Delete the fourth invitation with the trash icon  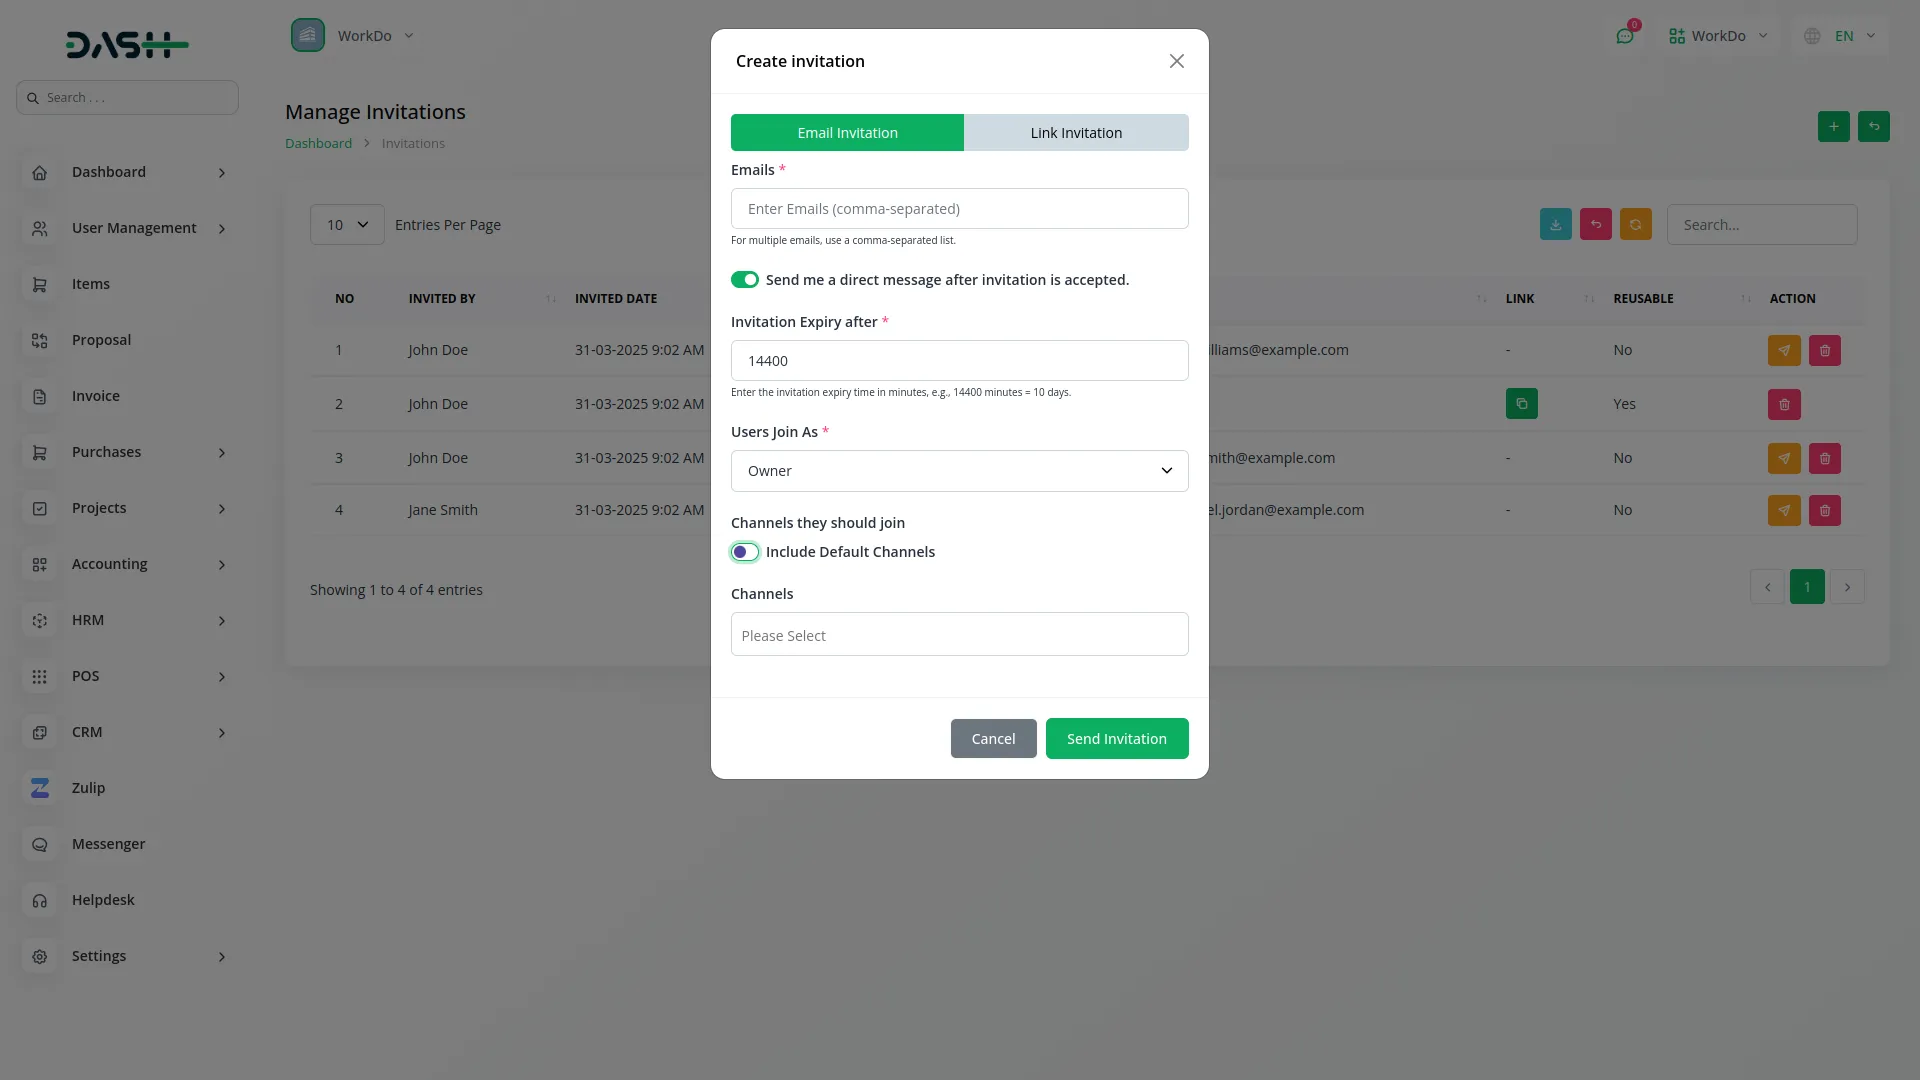[1824, 510]
